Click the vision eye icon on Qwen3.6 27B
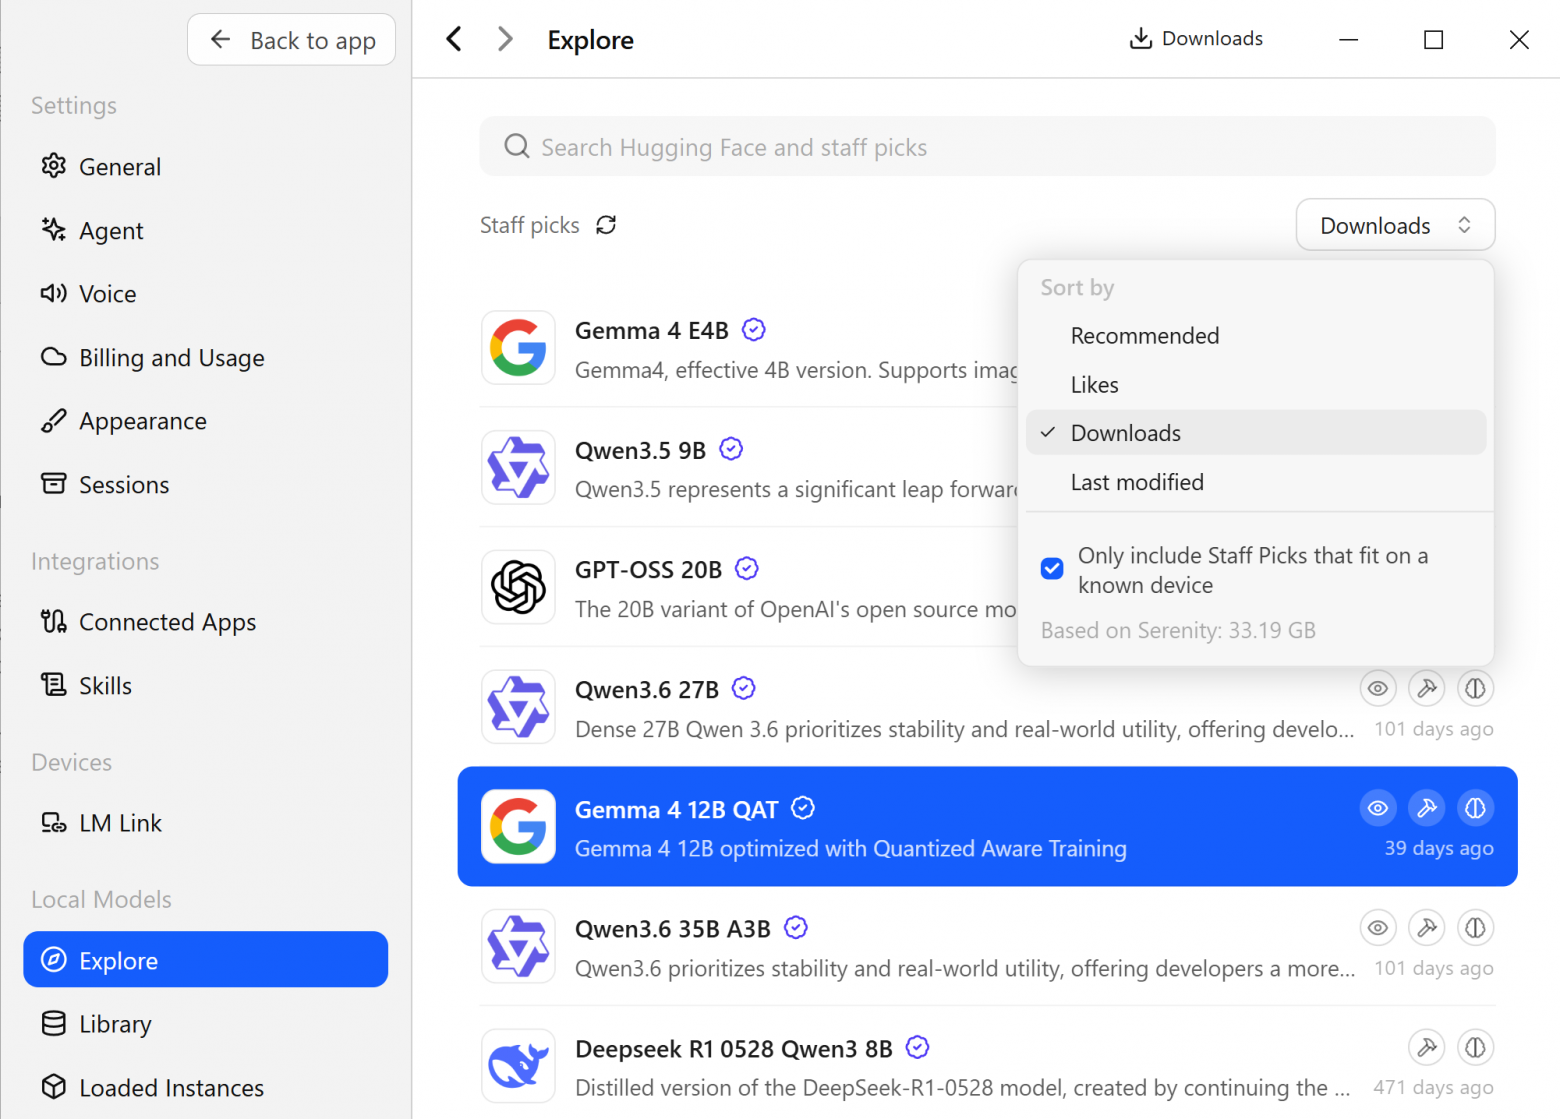1560x1119 pixels. click(x=1377, y=688)
